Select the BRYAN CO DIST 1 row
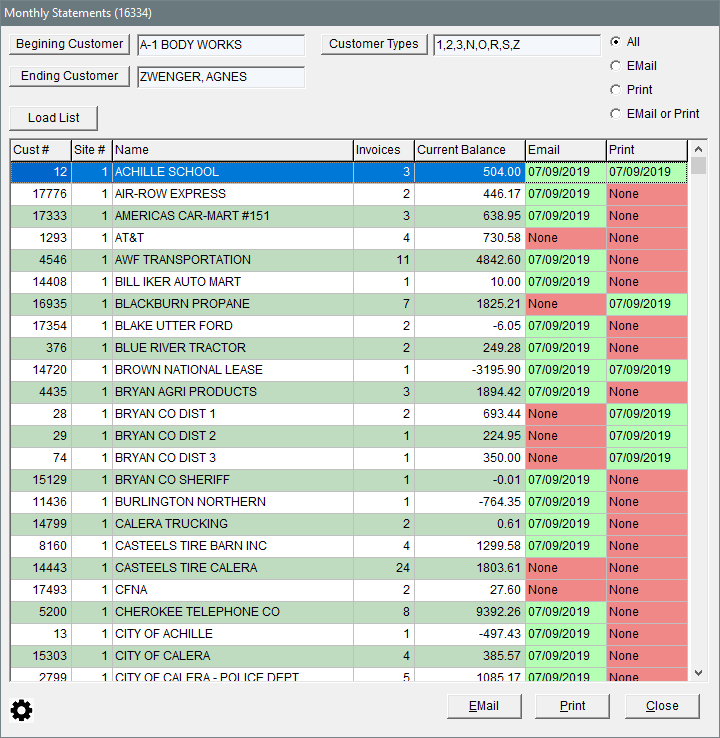The height and width of the screenshot is (738, 720). point(349,414)
